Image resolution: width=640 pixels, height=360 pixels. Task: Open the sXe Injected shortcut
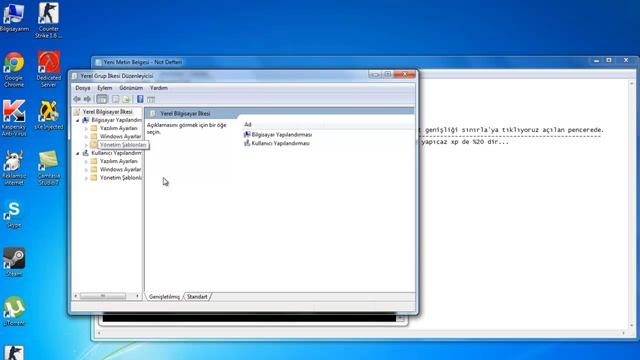pyautogui.click(x=49, y=115)
